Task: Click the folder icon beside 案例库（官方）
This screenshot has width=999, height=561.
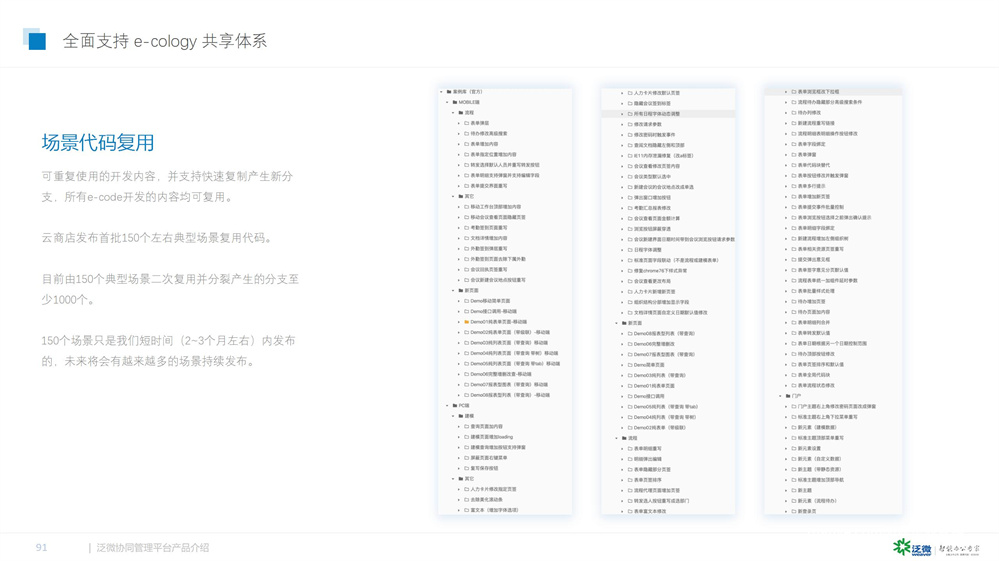Action: pos(449,92)
